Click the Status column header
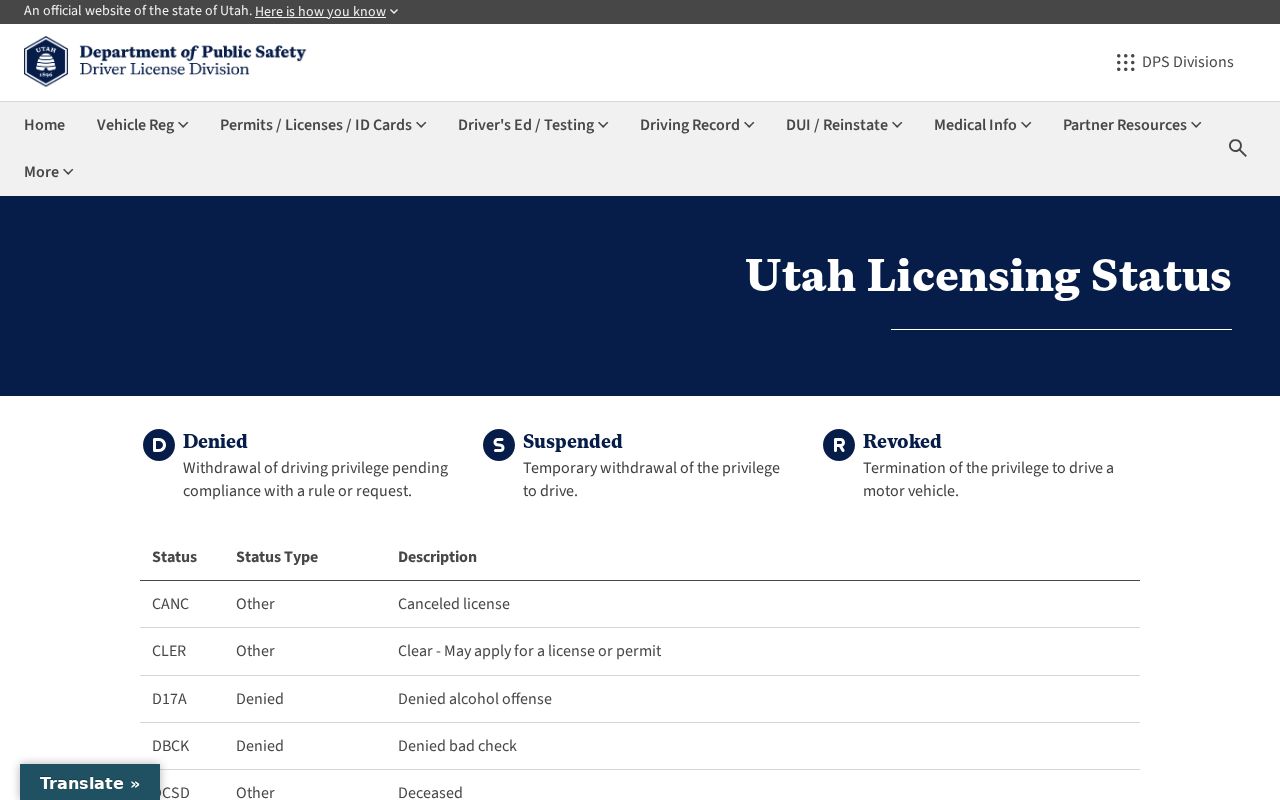 click(x=174, y=557)
